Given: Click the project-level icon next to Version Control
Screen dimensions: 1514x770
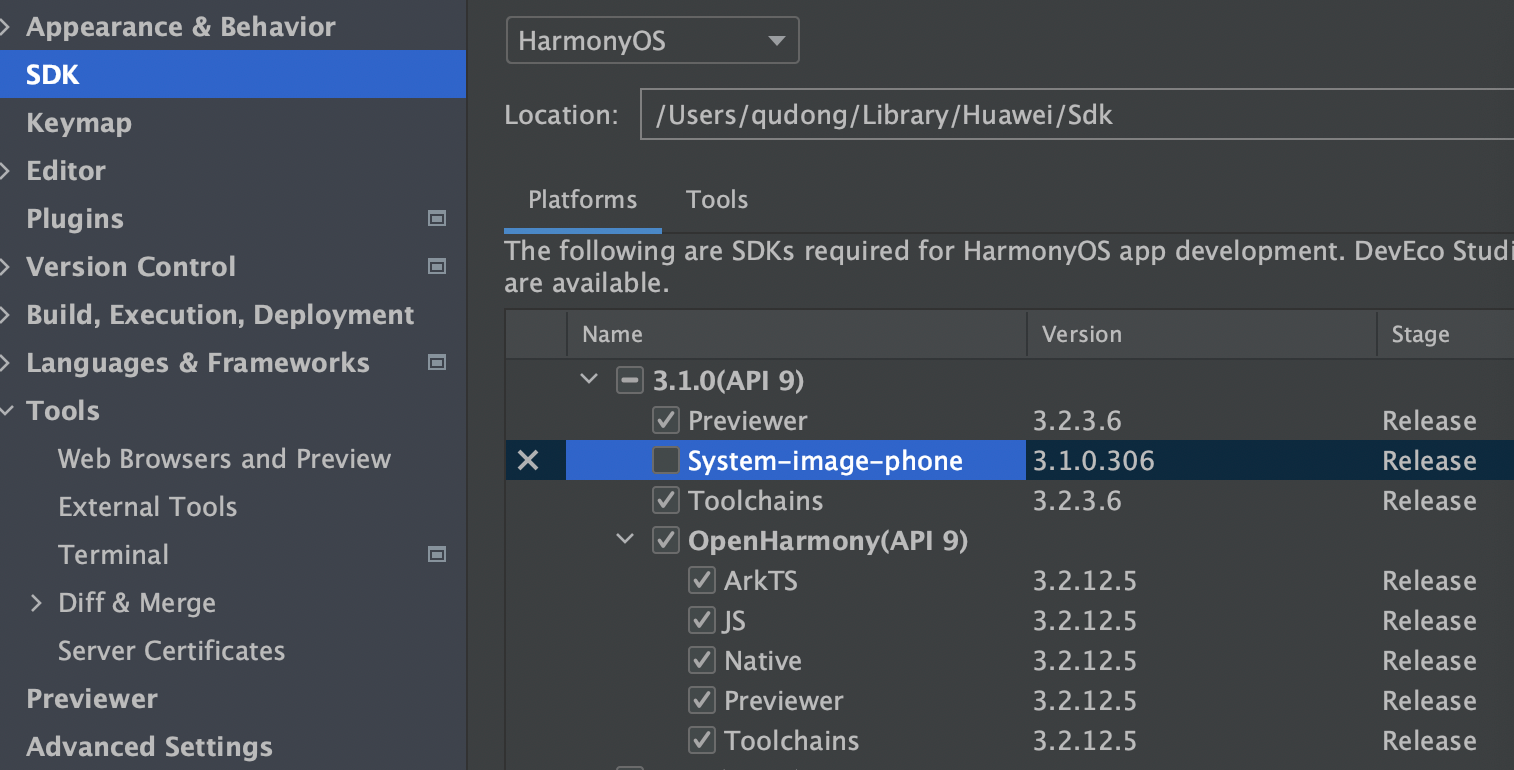Looking at the screenshot, I should (437, 267).
